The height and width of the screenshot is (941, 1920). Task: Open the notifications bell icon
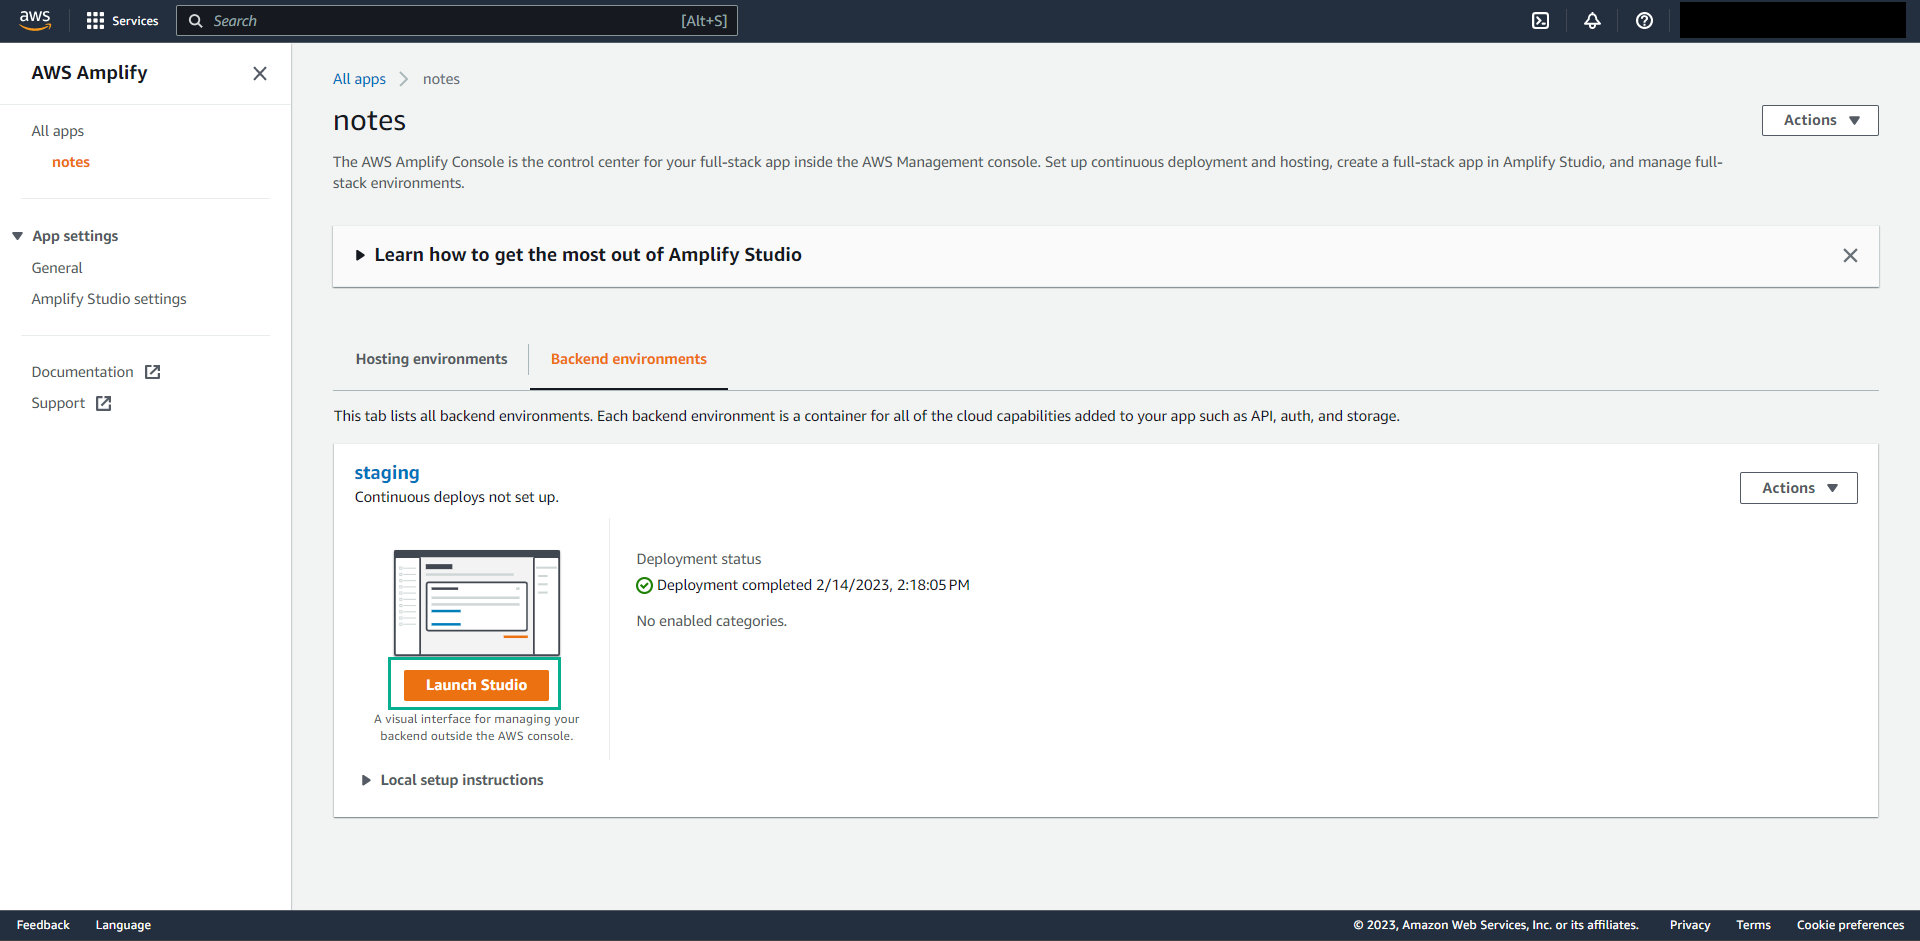point(1592,21)
